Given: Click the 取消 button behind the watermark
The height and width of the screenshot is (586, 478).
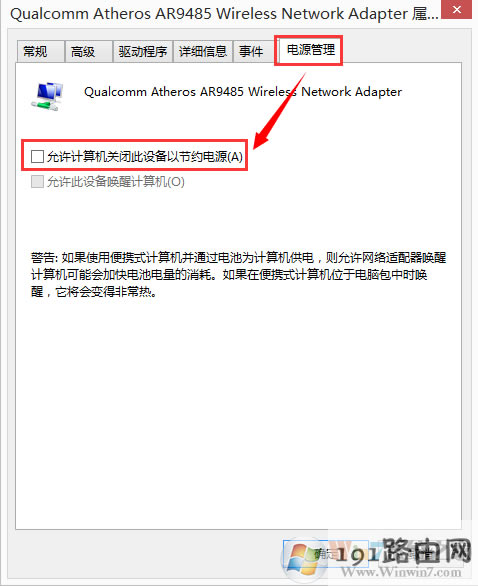Looking at the screenshot, I should tap(420, 554).
